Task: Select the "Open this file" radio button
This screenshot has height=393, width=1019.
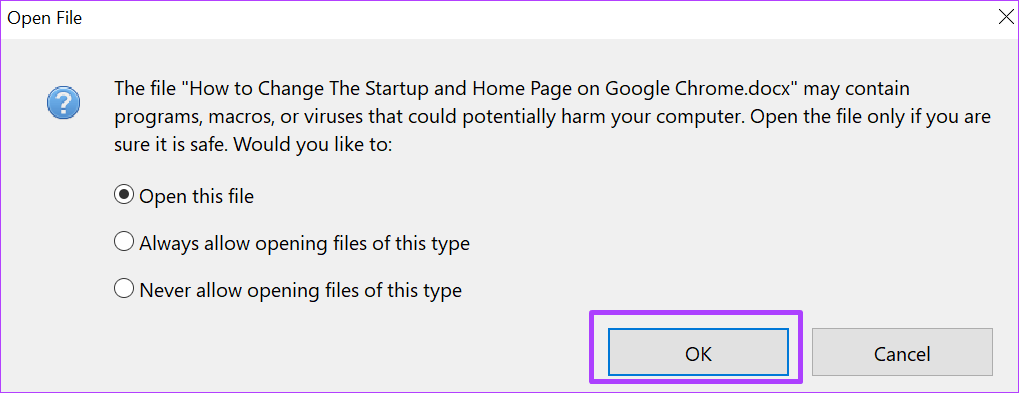Action: [x=123, y=196]
